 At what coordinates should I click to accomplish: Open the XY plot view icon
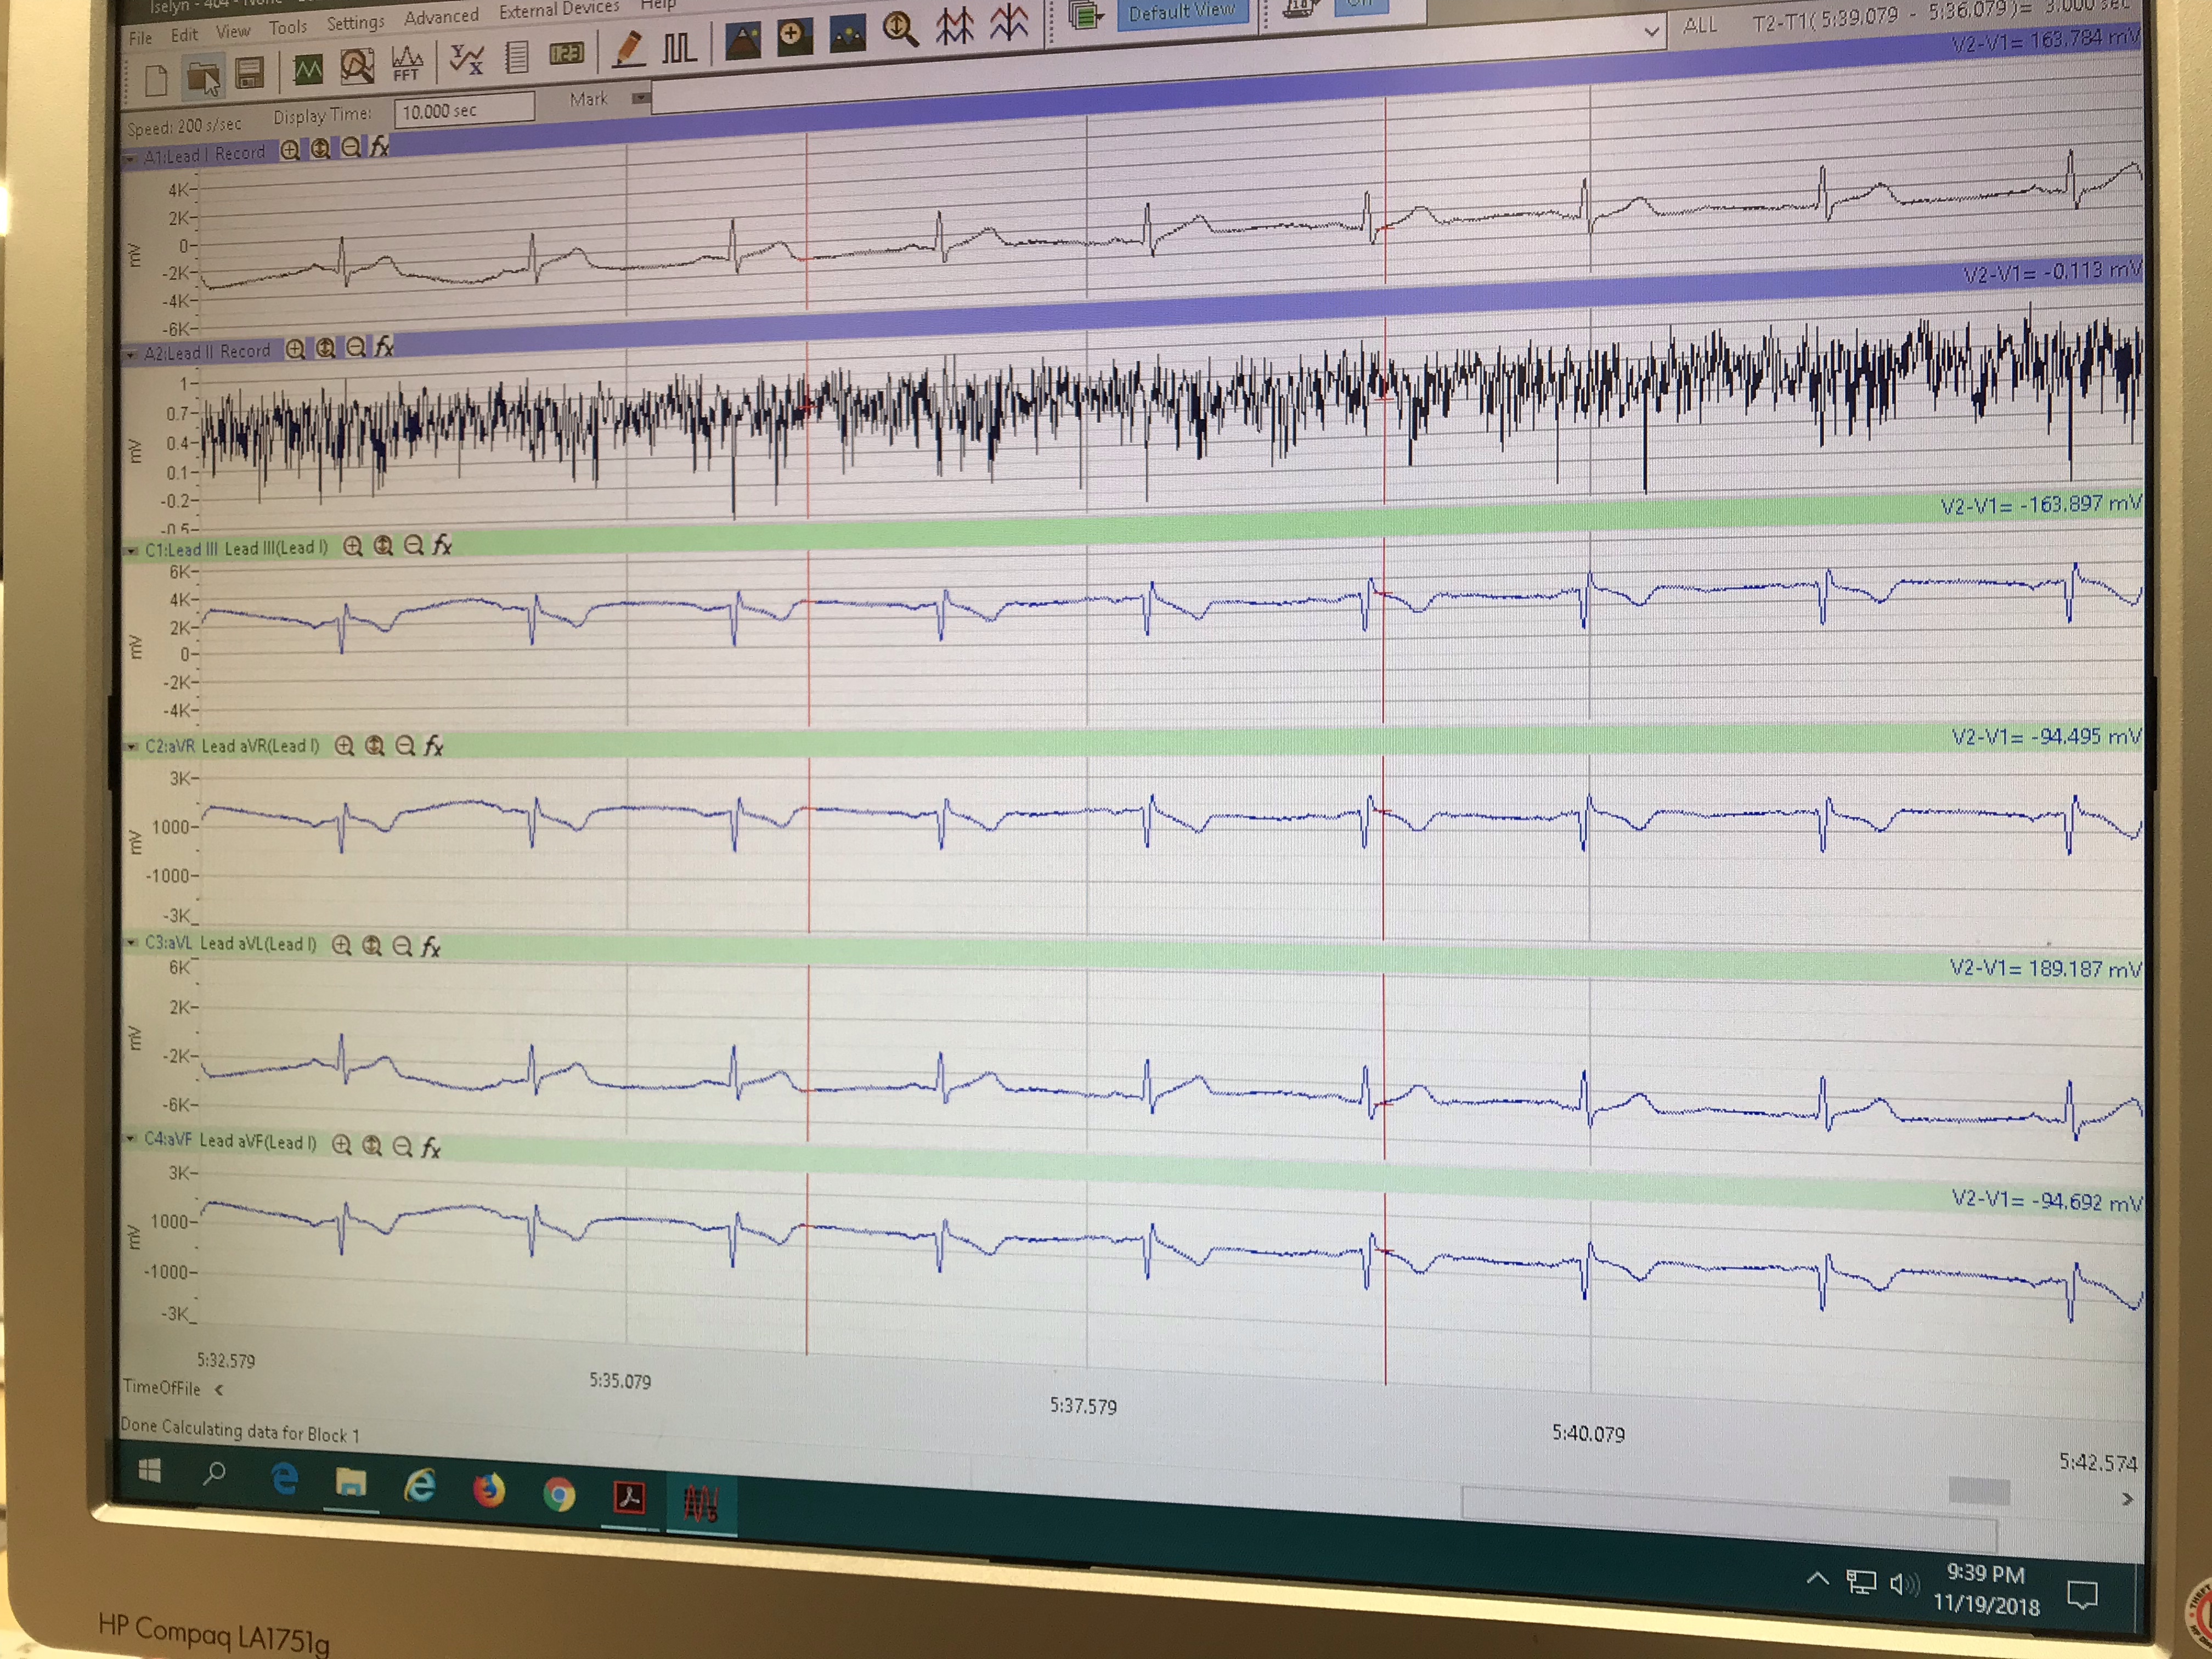466,59
